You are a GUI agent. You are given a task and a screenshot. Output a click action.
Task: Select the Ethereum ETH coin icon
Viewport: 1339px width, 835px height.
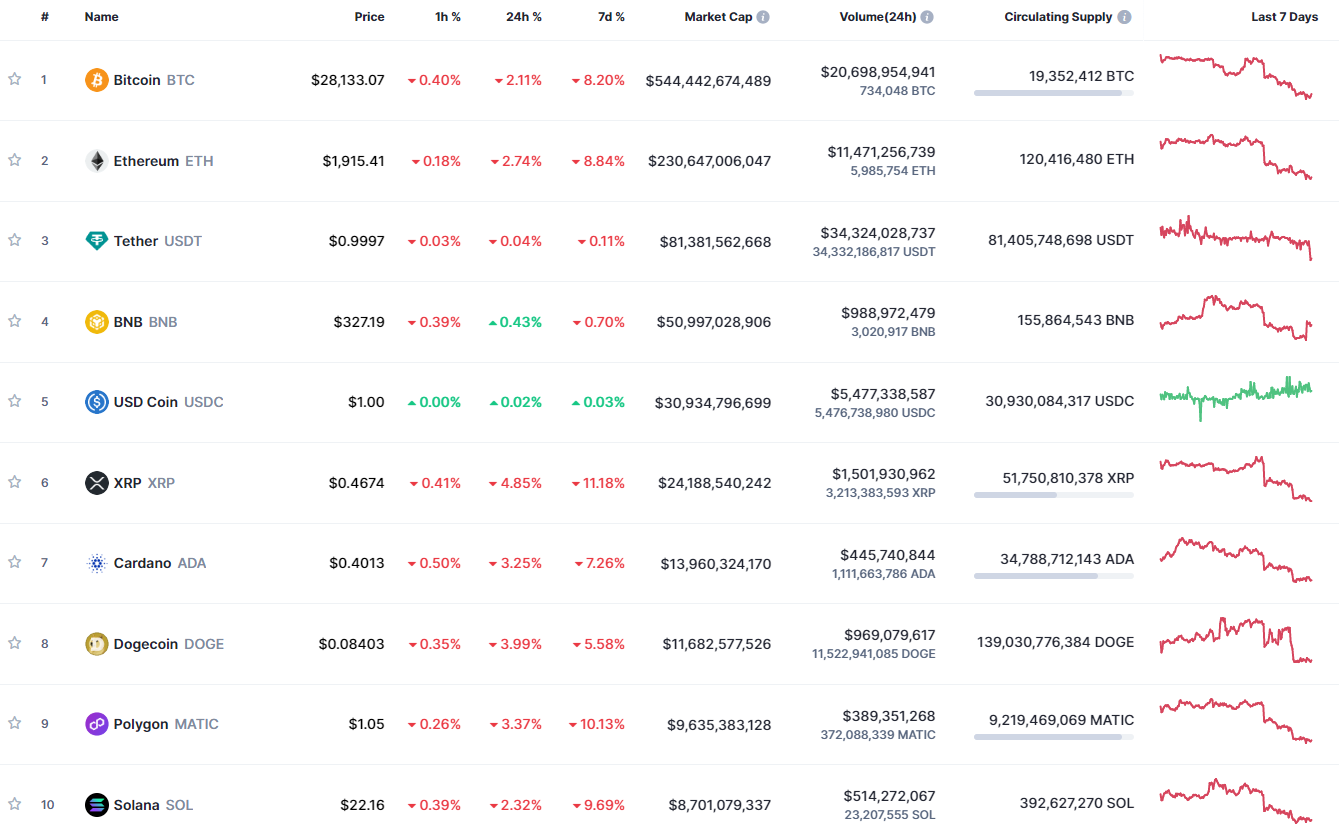(95, 161)
